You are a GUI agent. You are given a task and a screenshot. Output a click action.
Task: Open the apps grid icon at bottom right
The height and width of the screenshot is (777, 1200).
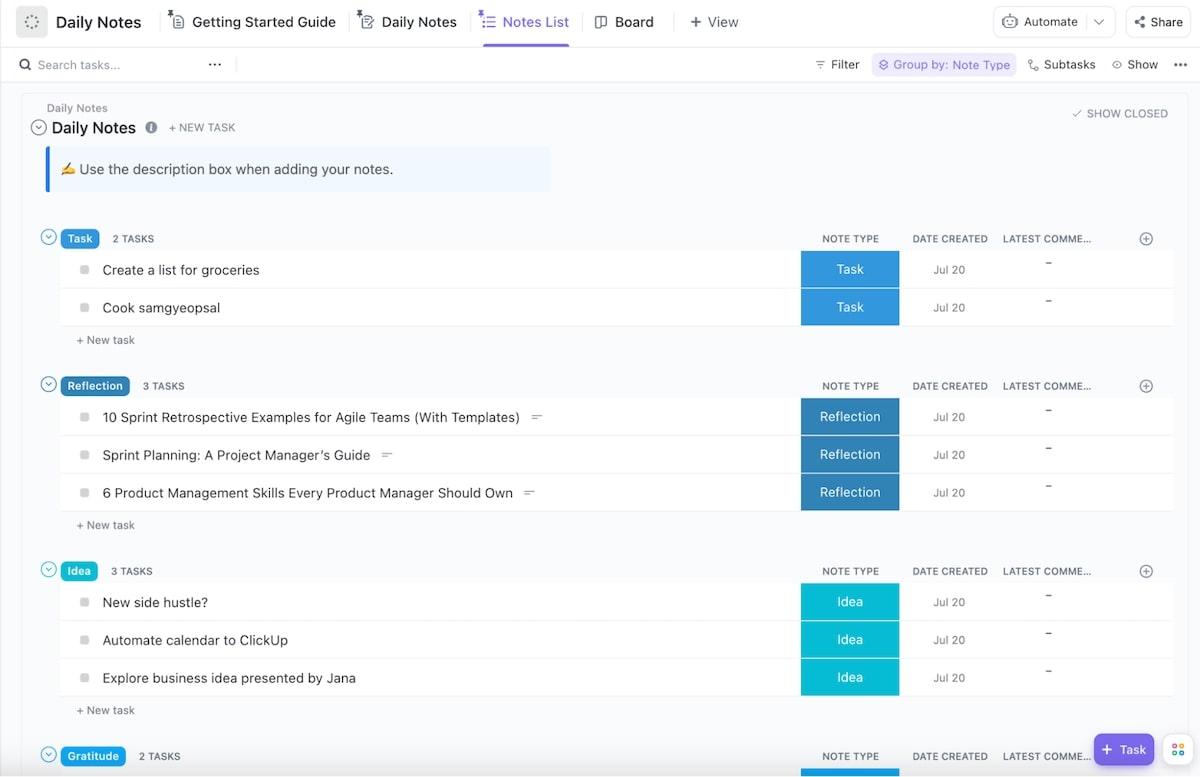1178,750
